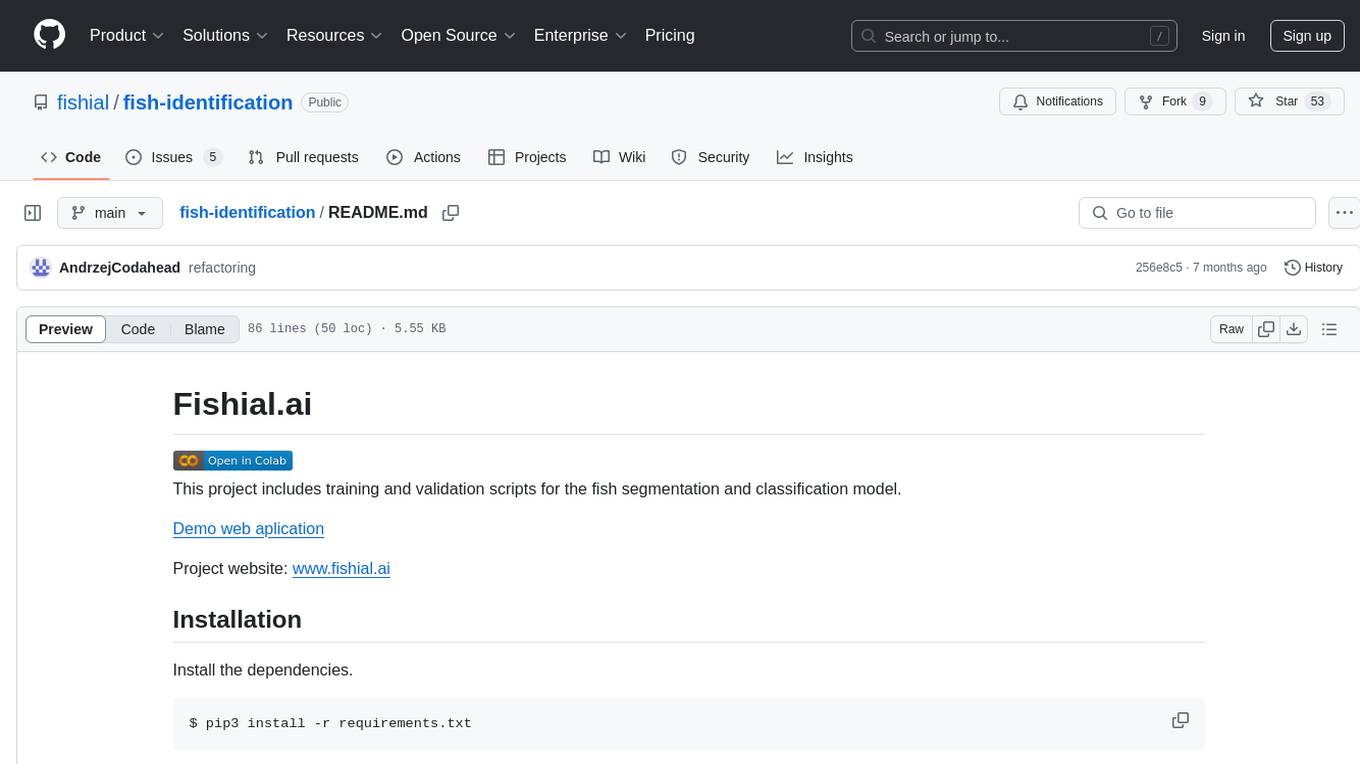Click the Fork count 9
Viewport: 1360px width, 764px height.
(1203, 101)
